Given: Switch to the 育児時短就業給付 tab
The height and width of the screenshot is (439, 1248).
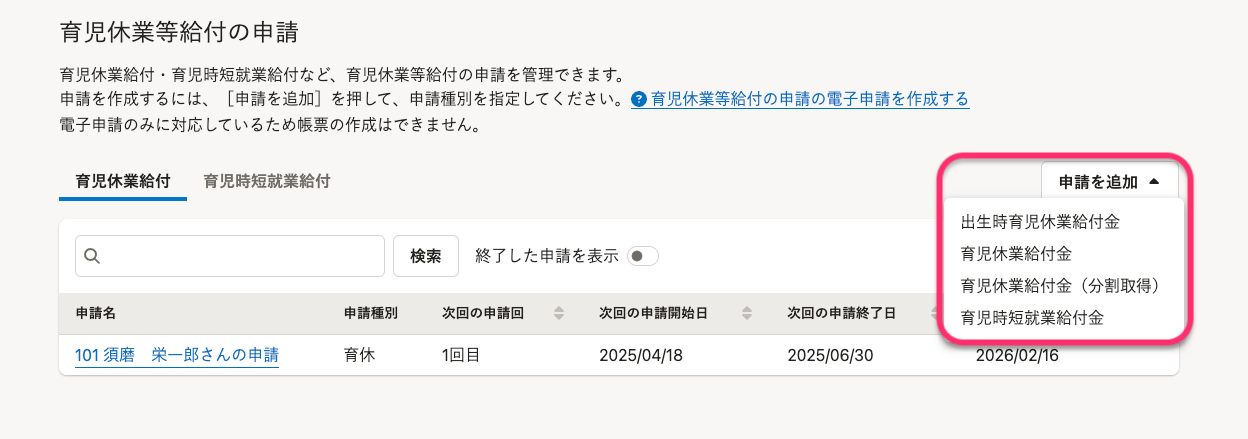Looking at the screenshot, I should (267, 181).
